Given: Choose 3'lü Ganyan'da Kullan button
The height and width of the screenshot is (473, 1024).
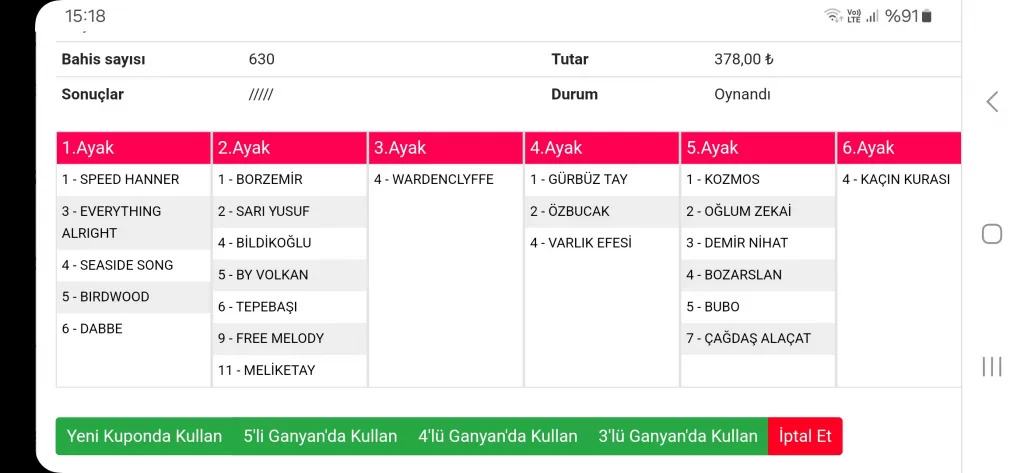Looking at the screenshot, I should pyautogui.click(x=678, y=436).
